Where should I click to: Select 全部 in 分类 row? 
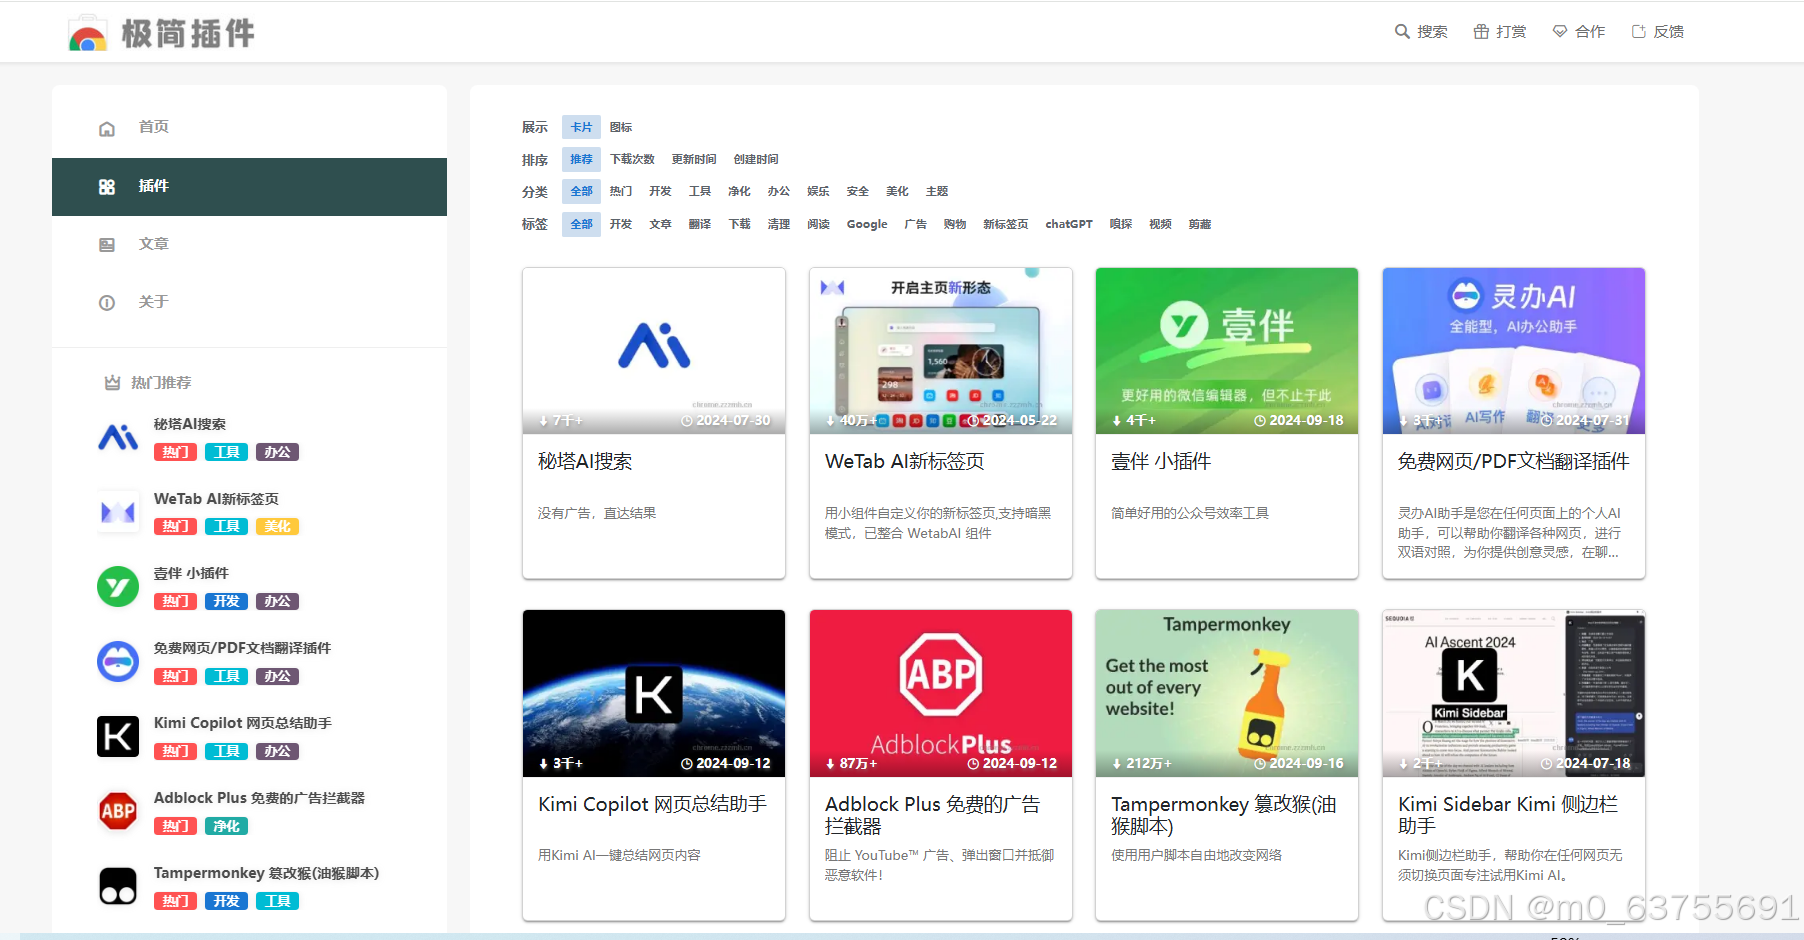click(x=581, y=191)
